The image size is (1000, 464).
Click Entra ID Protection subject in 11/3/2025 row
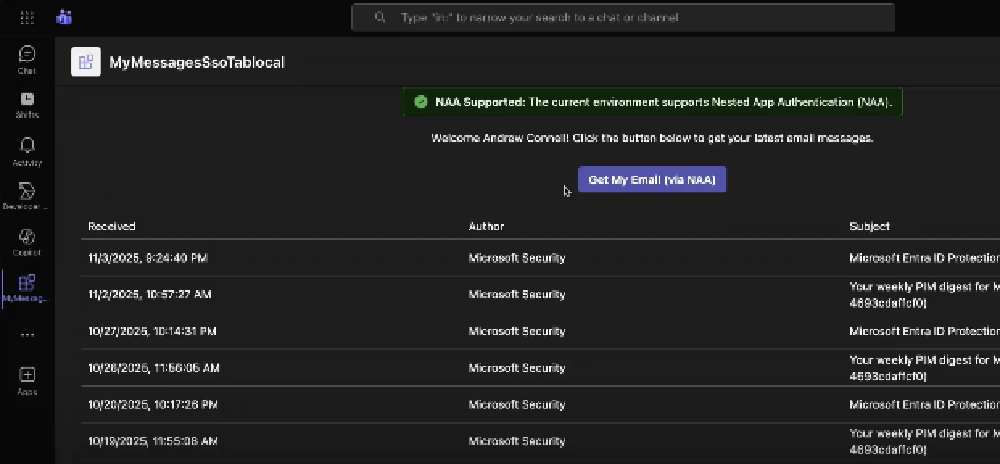point(924,258)
